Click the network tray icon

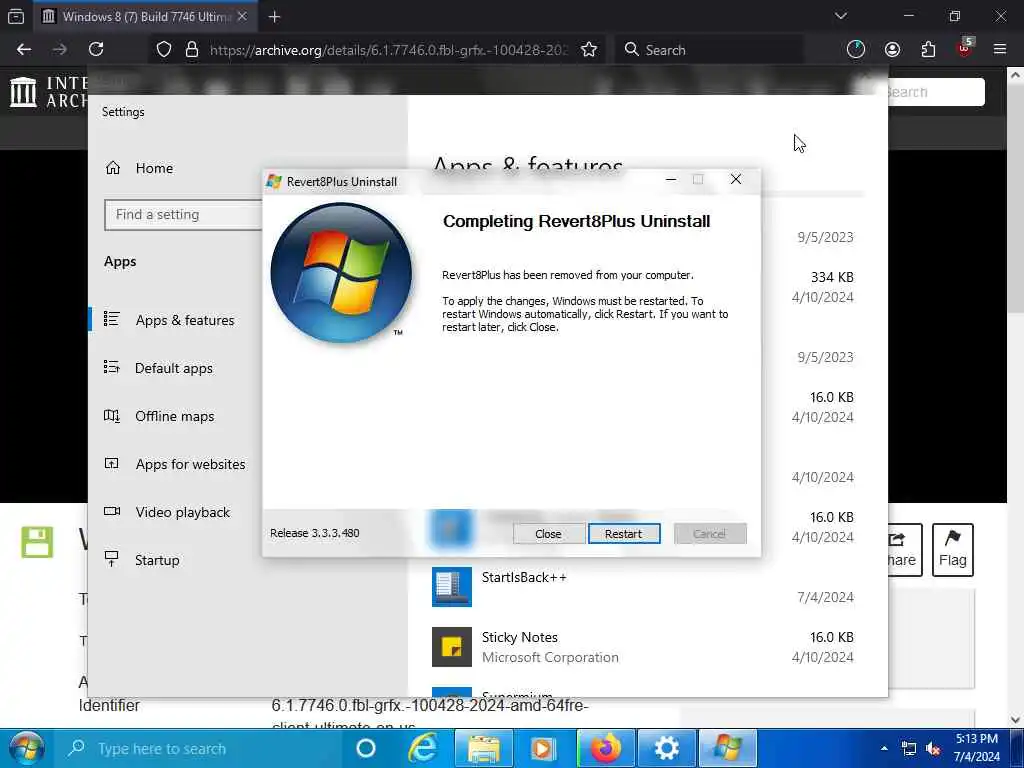(908, 748)
